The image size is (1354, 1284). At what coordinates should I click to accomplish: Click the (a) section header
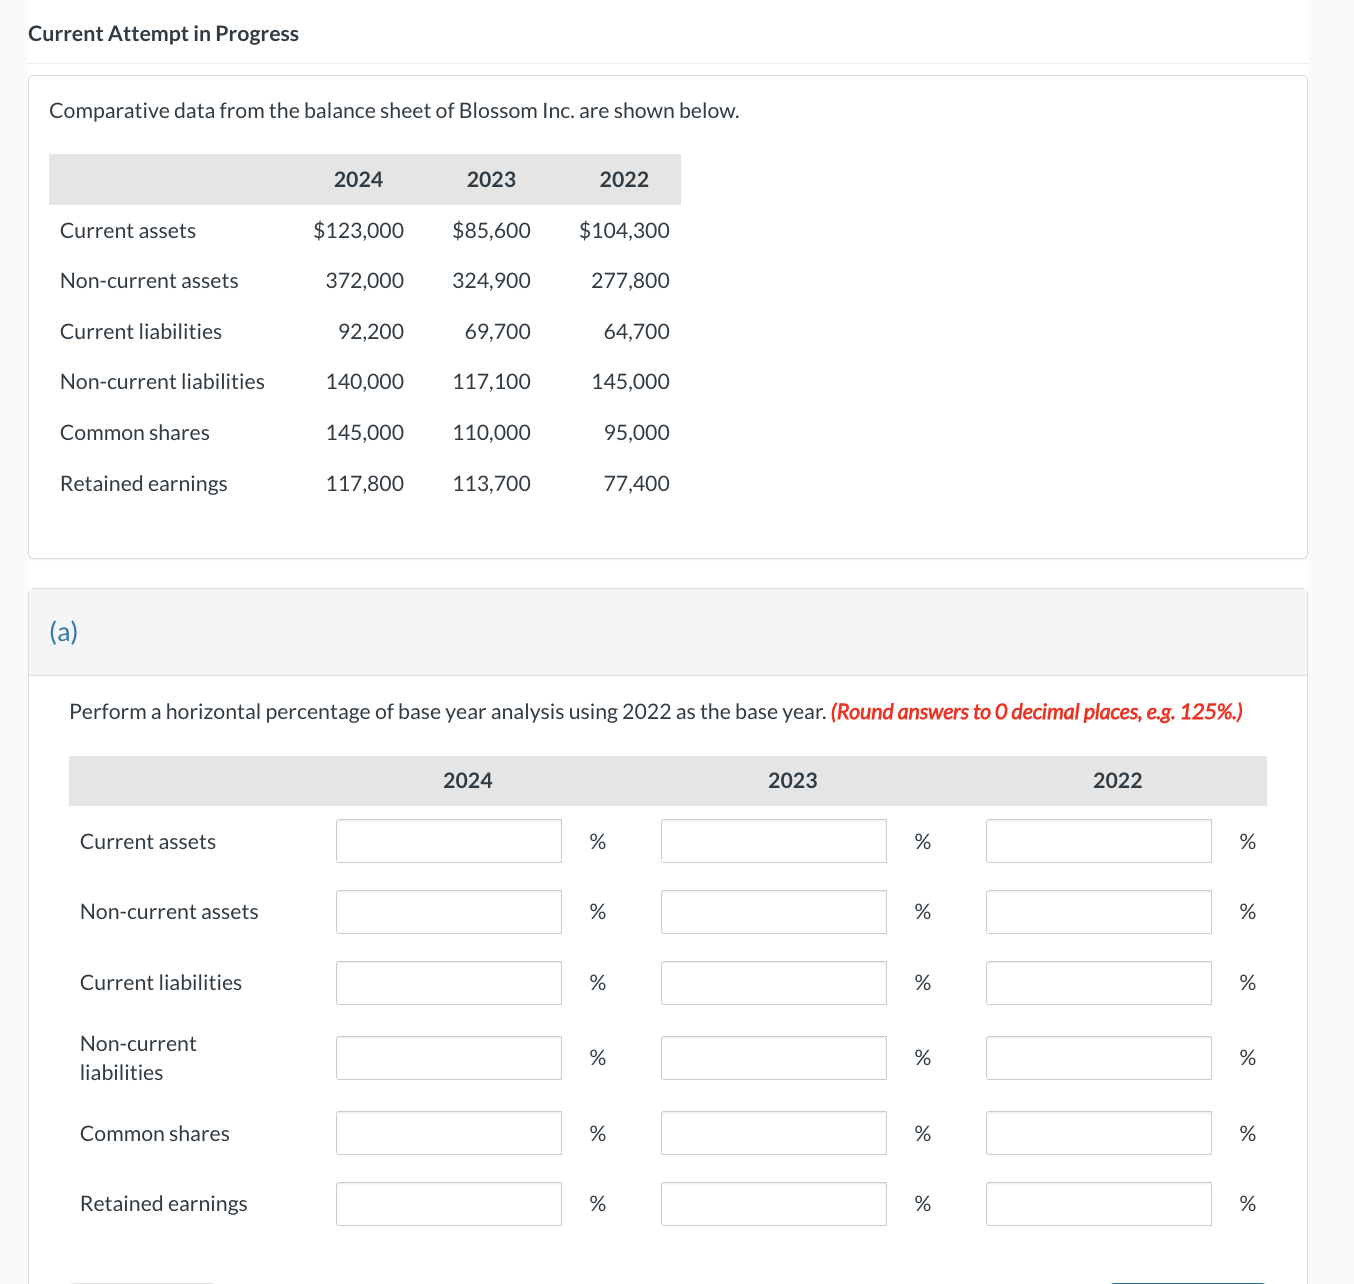(64, 632)
